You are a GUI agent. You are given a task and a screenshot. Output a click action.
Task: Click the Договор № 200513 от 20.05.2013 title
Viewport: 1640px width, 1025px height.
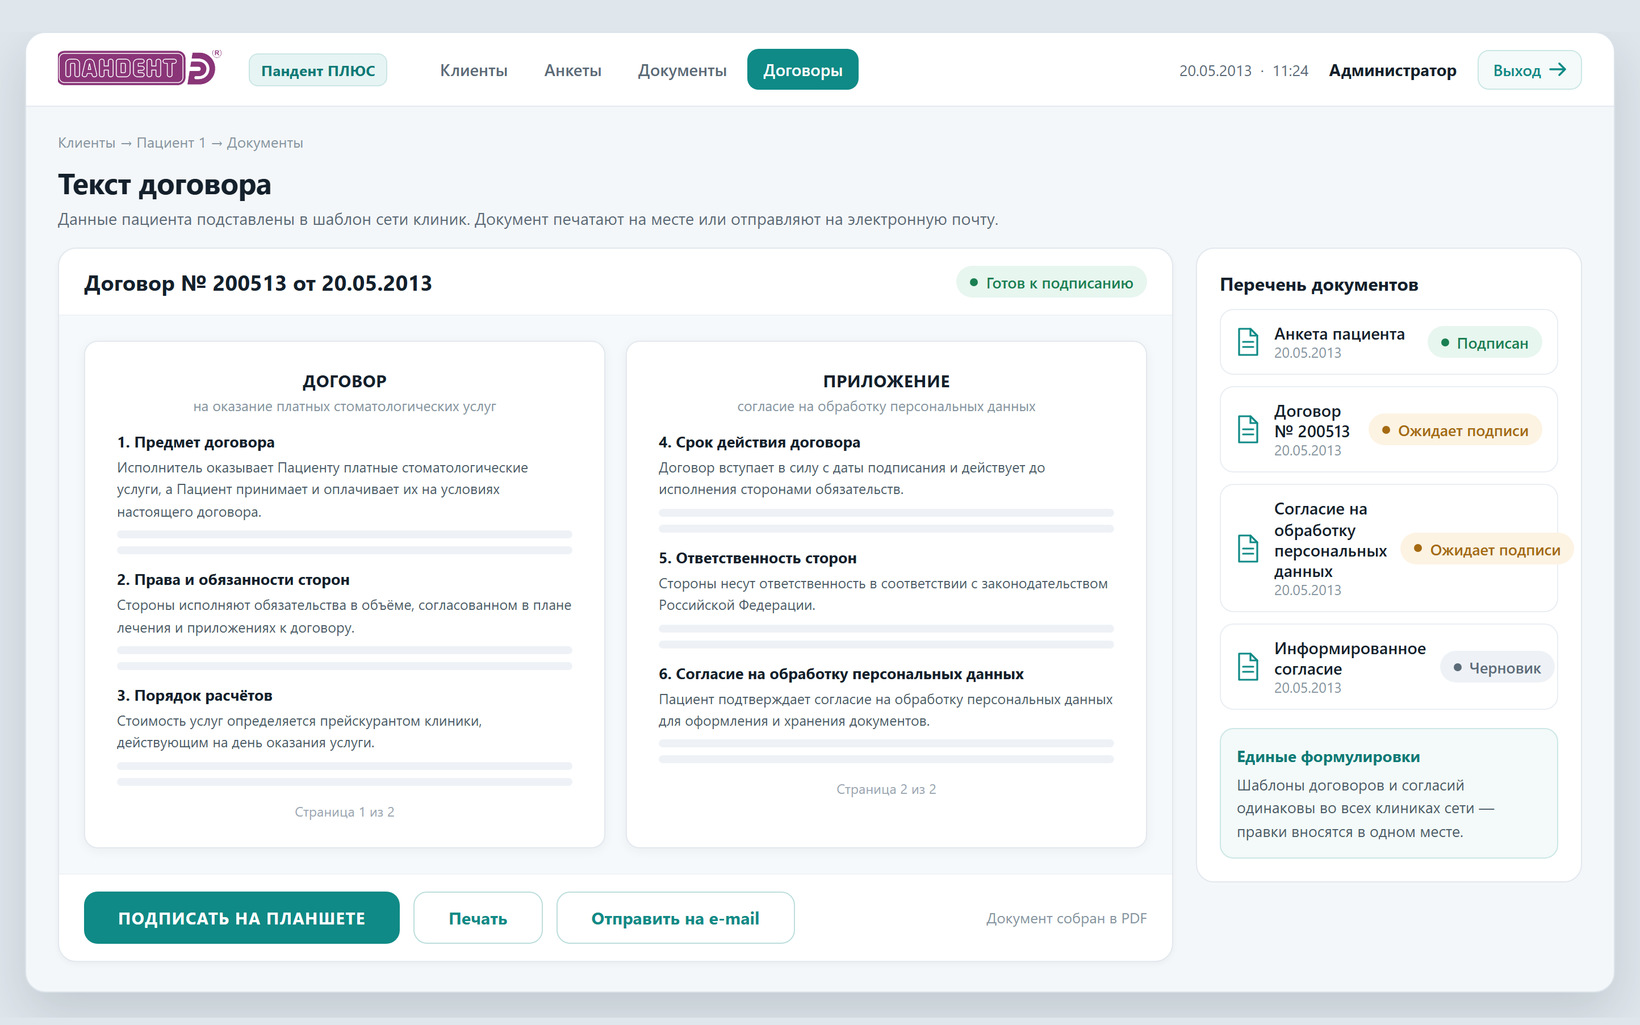pyautogui.click(x=258, y=283)
